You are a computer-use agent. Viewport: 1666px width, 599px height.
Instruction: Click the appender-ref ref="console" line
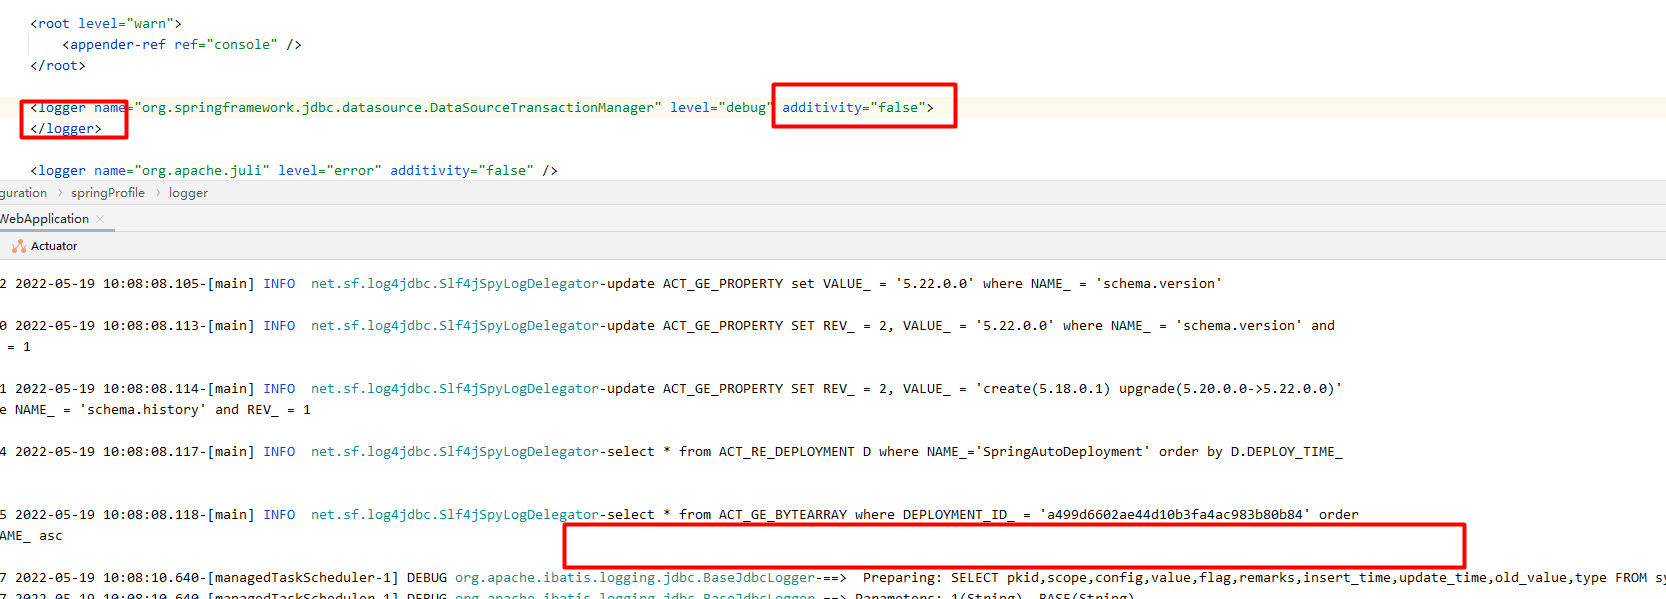point(182,44)
